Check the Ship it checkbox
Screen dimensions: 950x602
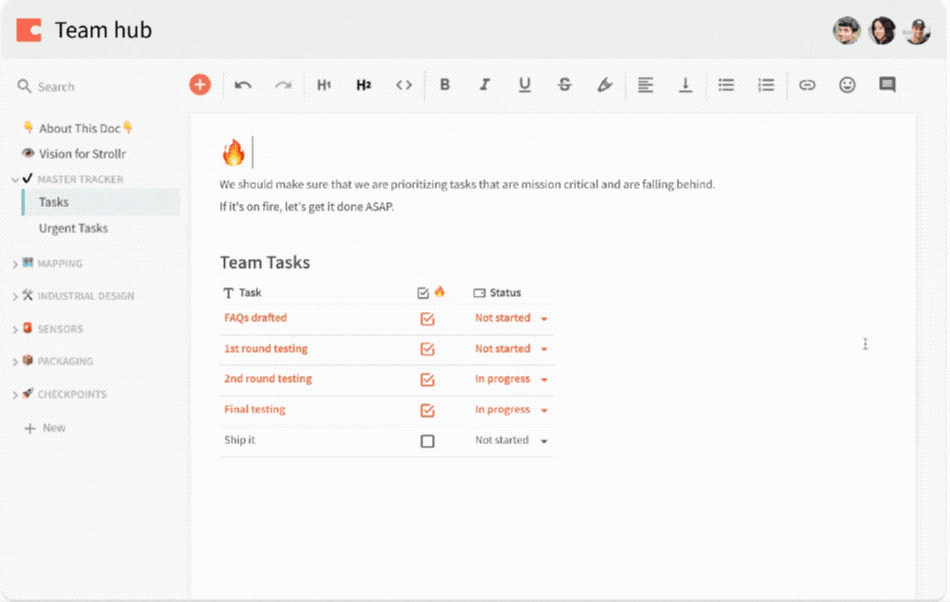click(427, 441)
